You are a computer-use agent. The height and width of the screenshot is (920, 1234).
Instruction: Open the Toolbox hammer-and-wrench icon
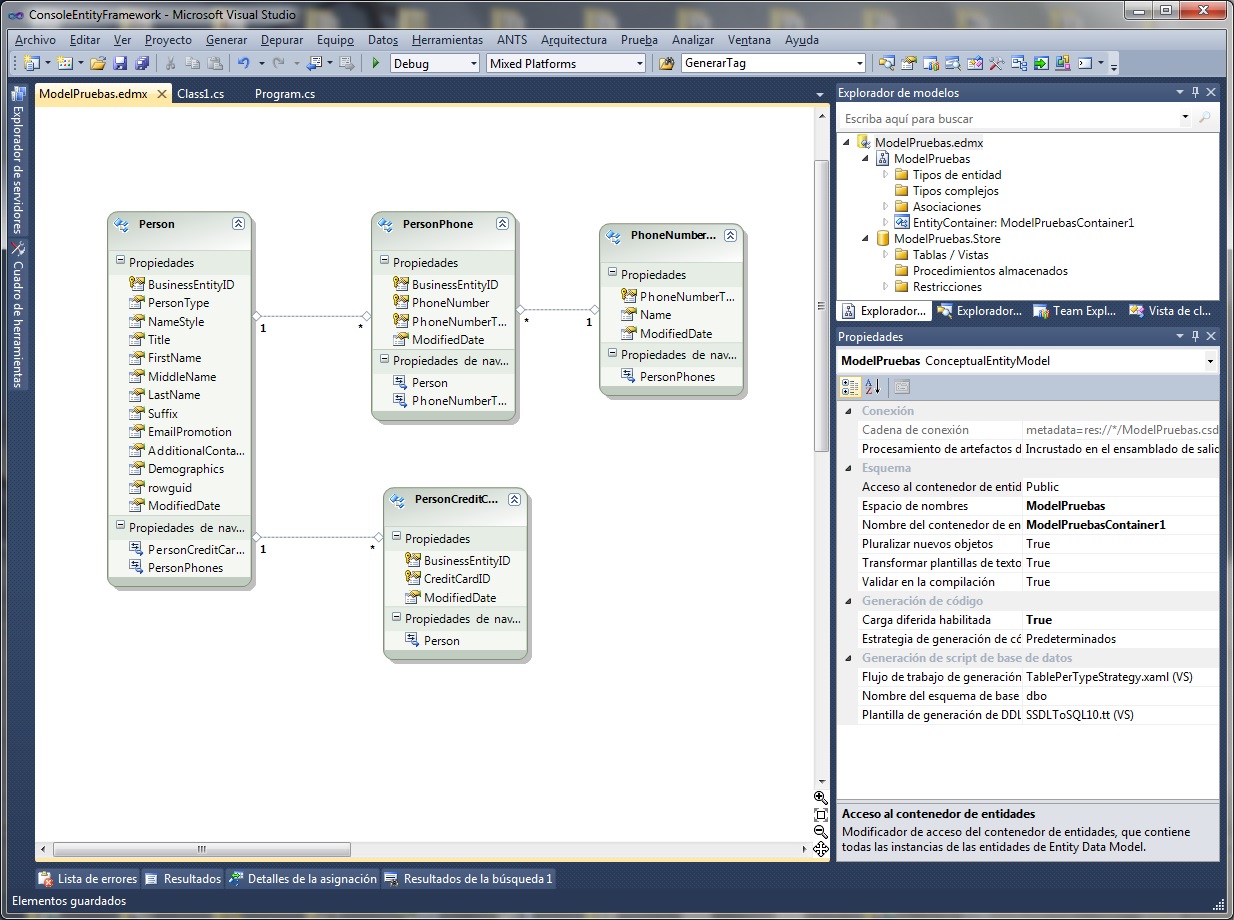(996, 63)
